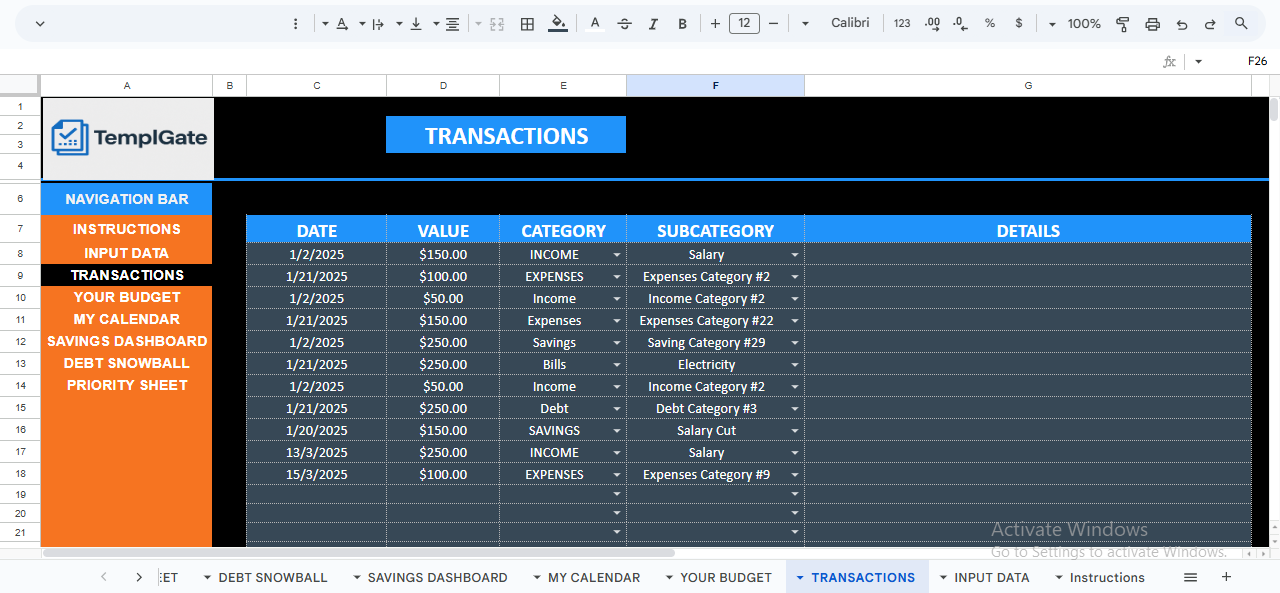Viewport: 1280px width, 593px height.
Task: Open category dropdown for the $150.00 INCOME row 8
Action: pyautogui.click(x=617, y=255)
